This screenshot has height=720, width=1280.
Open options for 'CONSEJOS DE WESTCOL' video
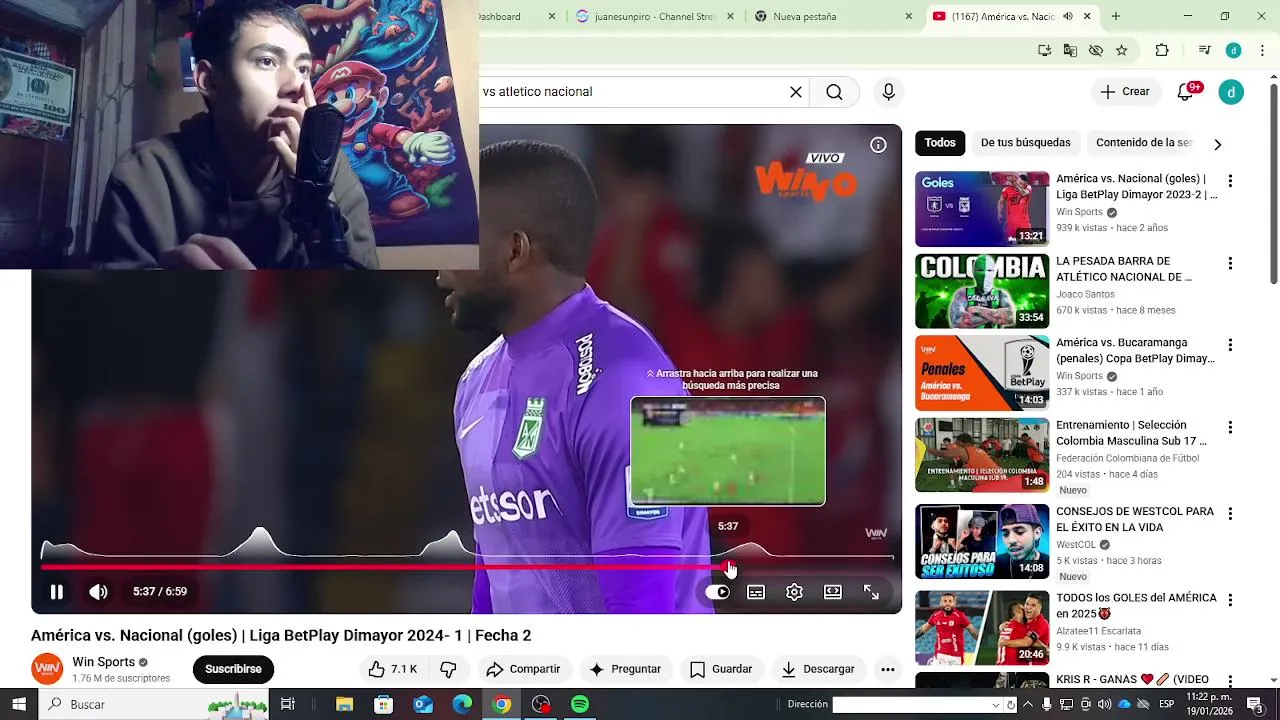[1230, 514]
